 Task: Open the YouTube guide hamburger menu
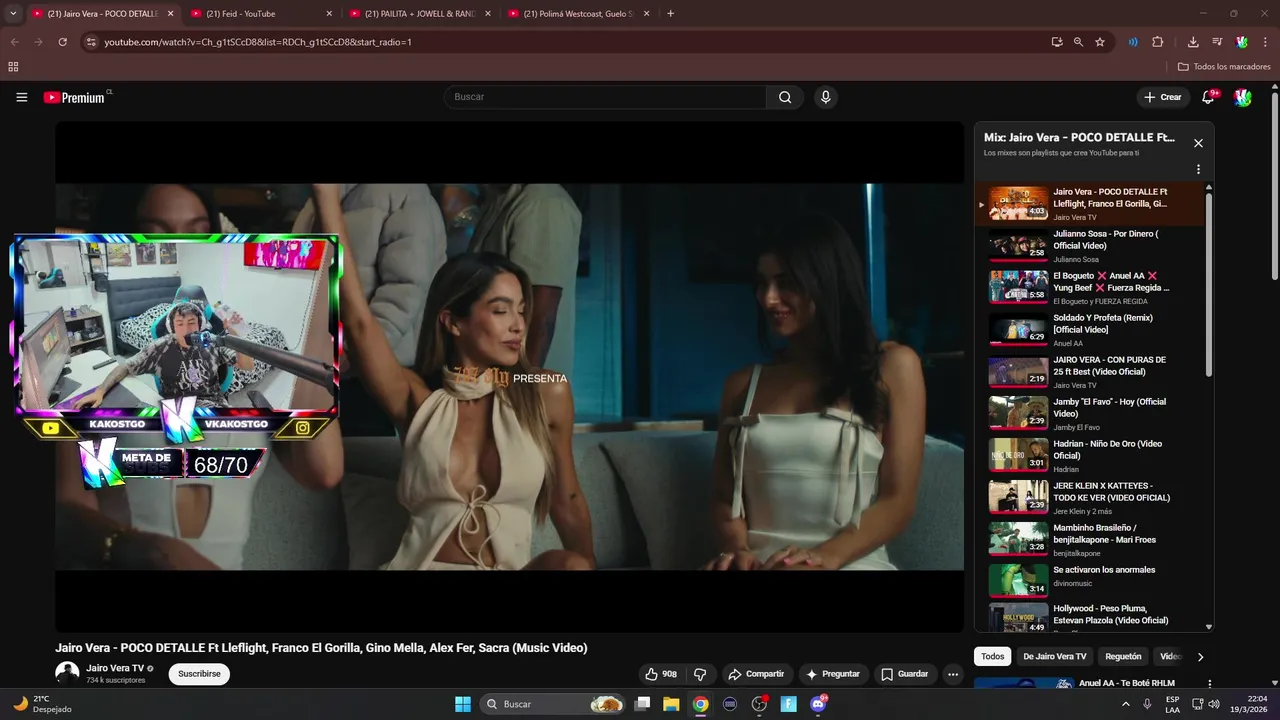click(x=21, y=97)
